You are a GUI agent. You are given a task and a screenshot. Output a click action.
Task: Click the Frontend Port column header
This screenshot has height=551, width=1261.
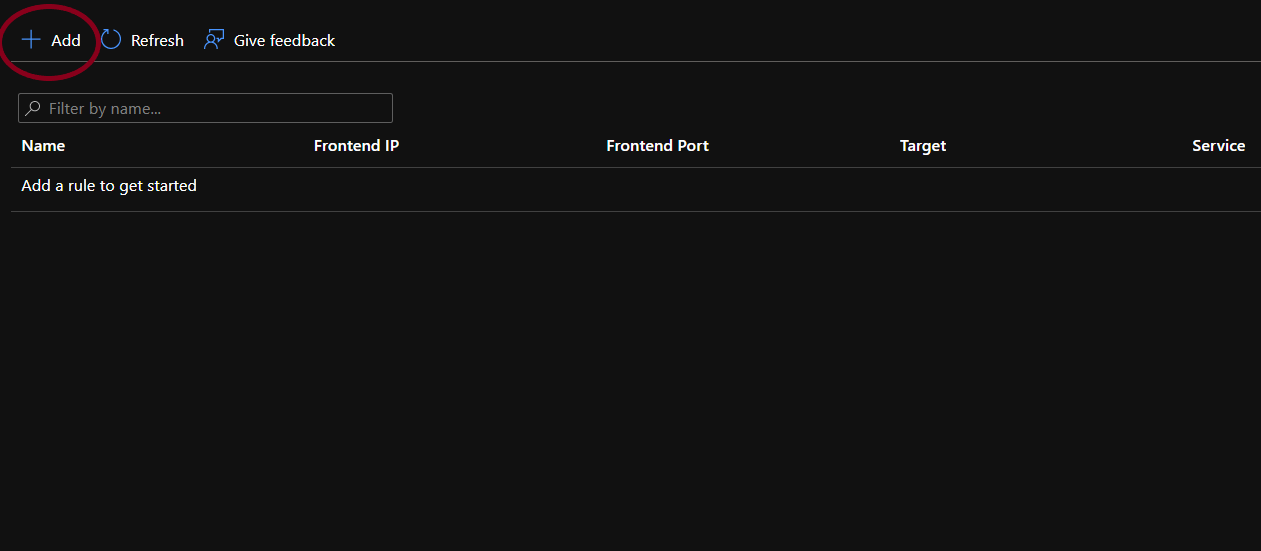[x=657, y=146]
